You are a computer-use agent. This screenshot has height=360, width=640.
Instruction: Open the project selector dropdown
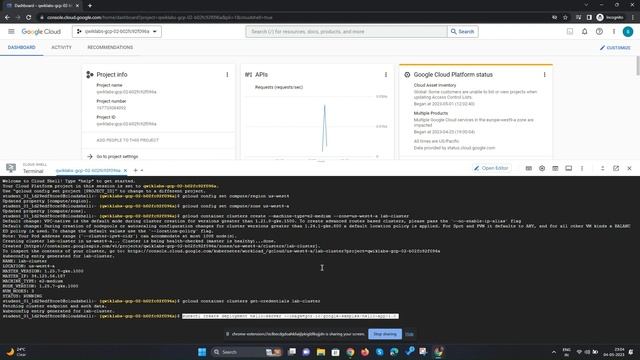(117, 31)
